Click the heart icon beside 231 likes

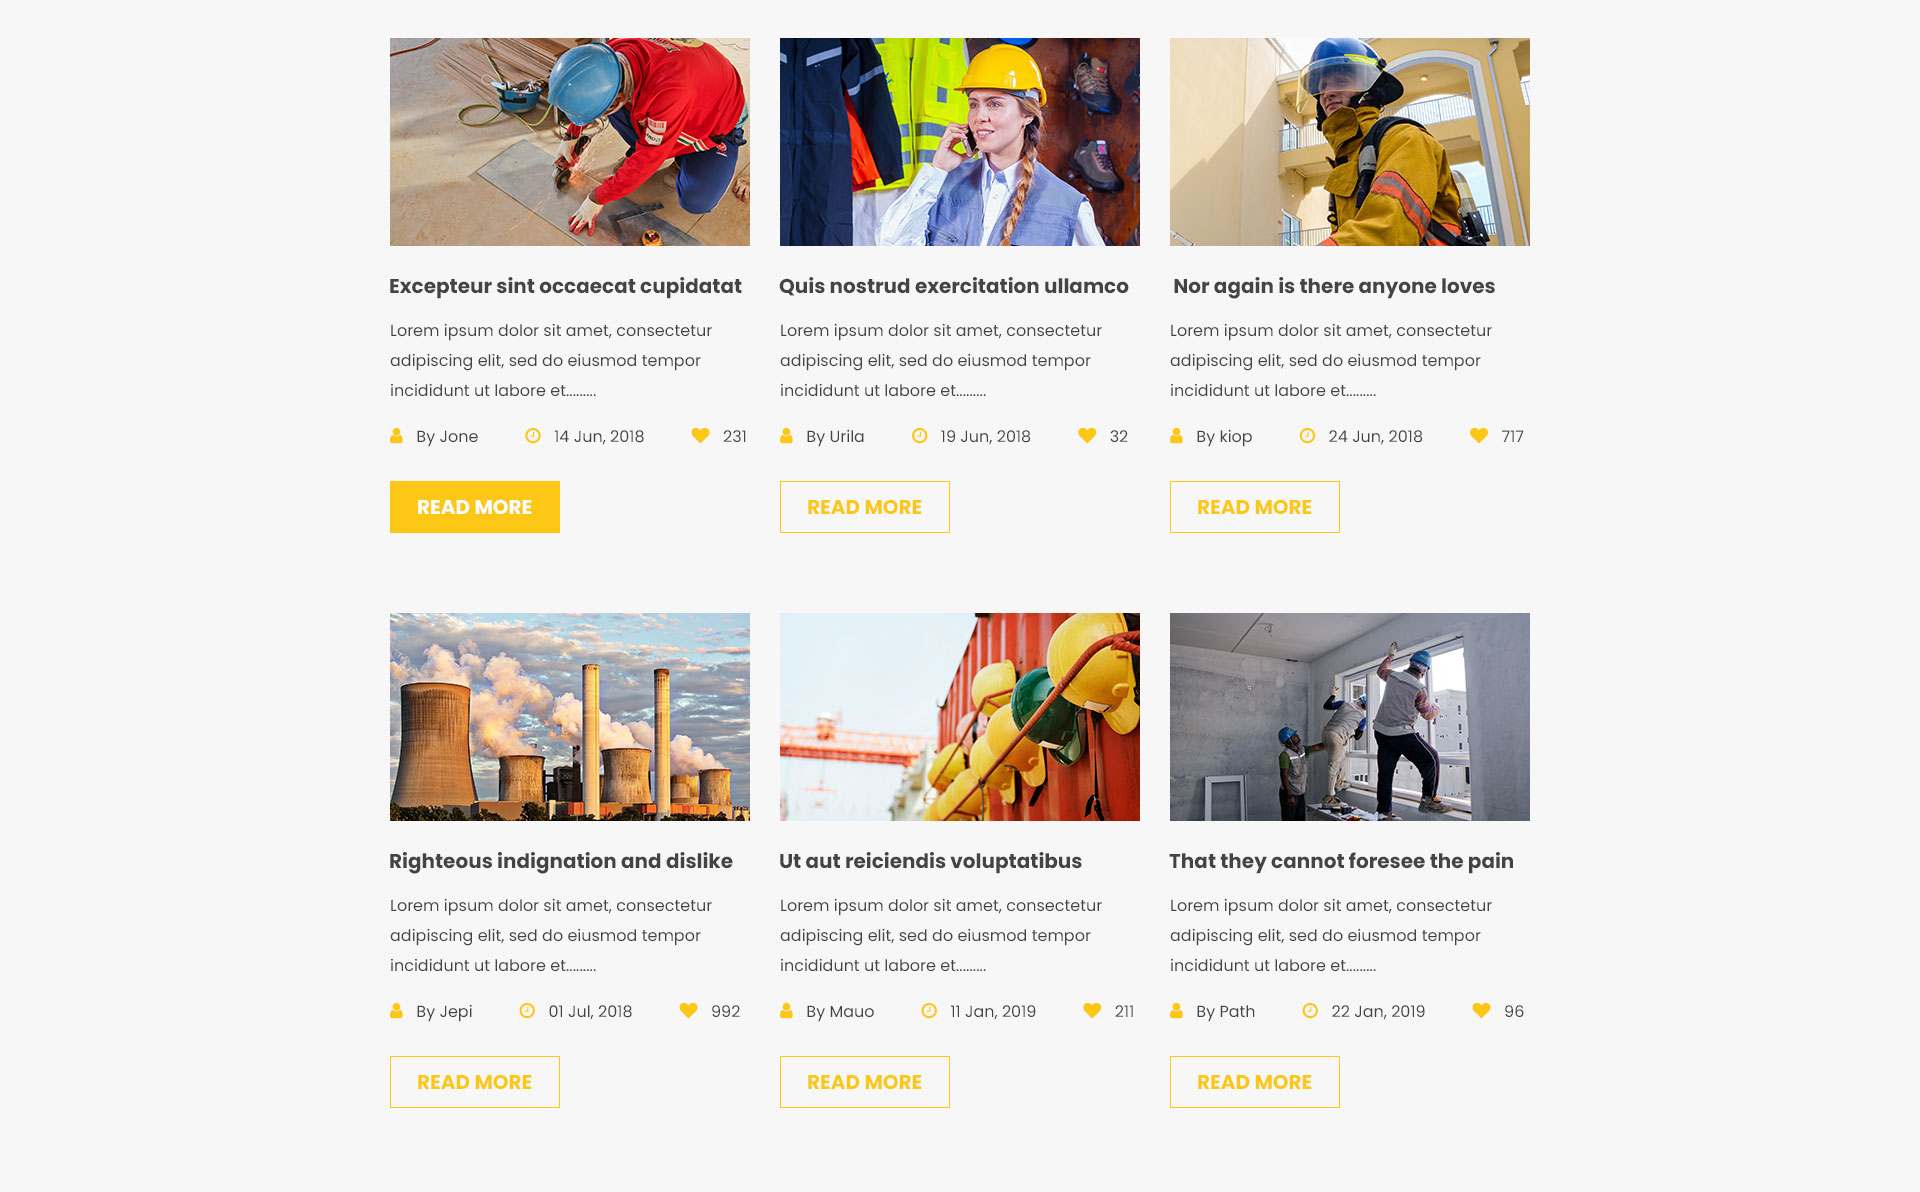click(700, 436)
